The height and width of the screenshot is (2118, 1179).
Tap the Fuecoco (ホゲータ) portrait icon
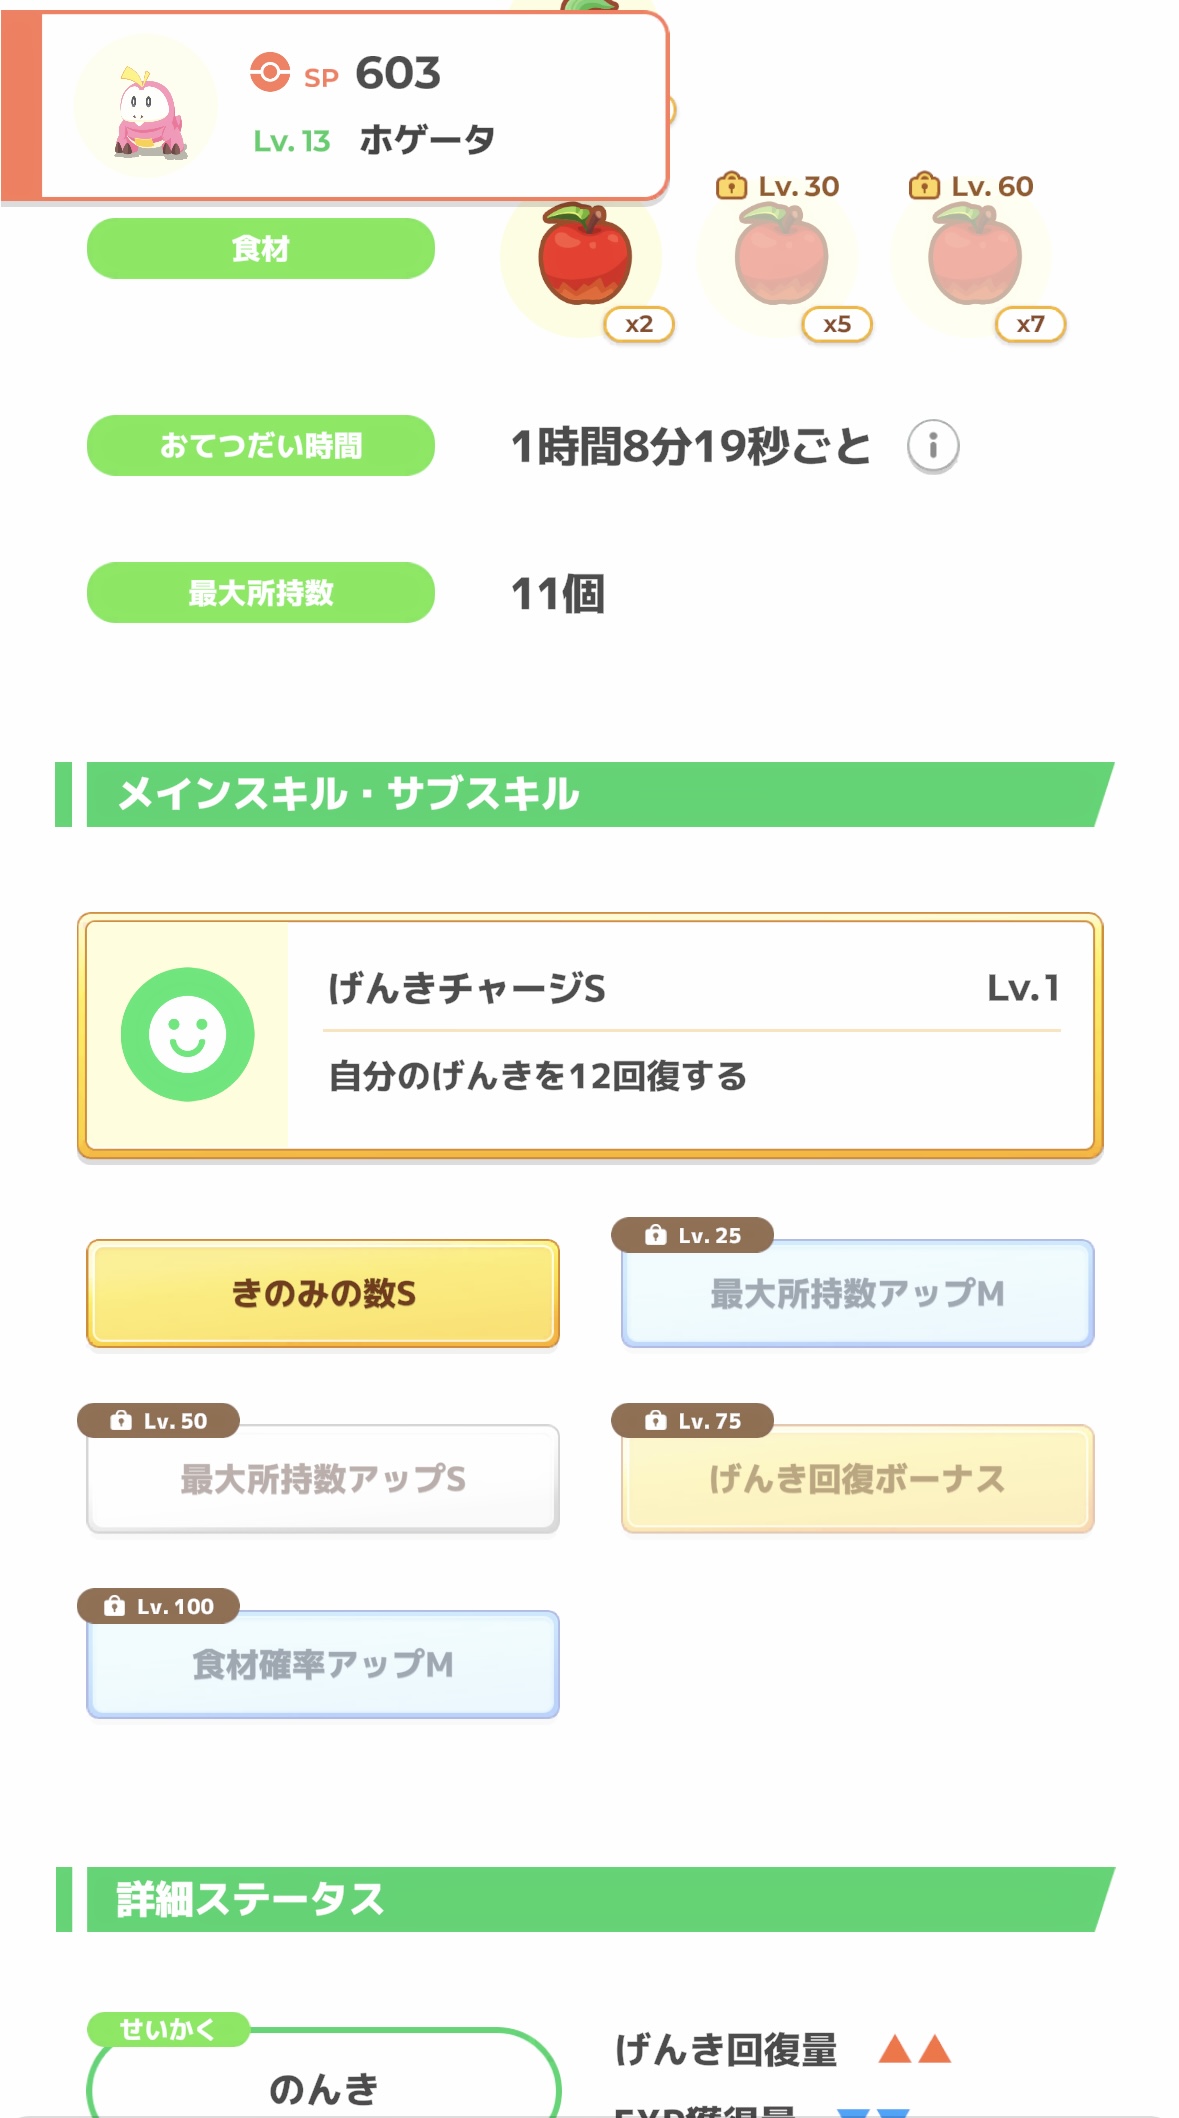pos(146,107)
